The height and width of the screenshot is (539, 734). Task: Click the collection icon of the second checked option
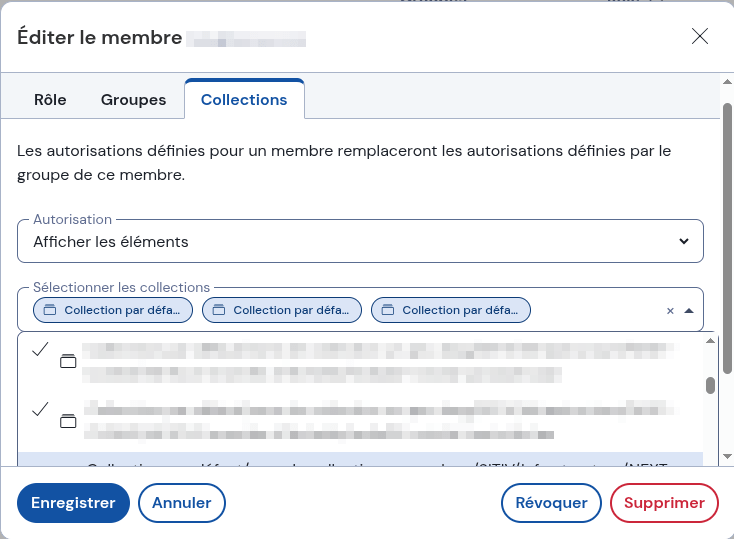coord(68,421)
